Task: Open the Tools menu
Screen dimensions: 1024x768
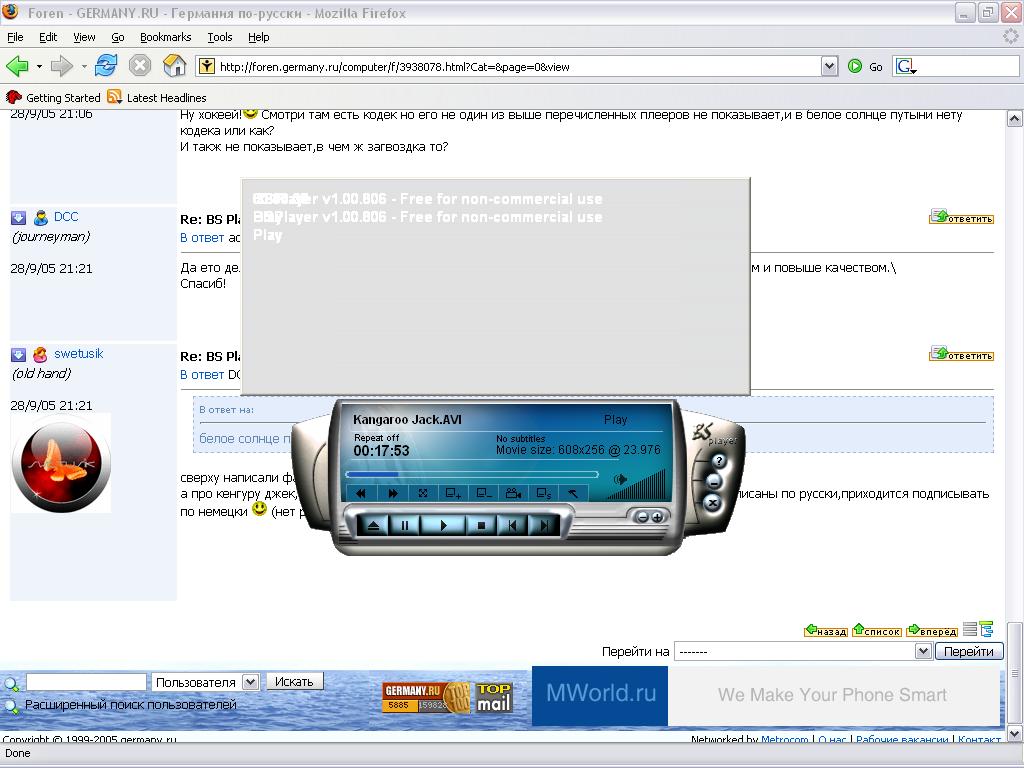Action: (220, 37)
